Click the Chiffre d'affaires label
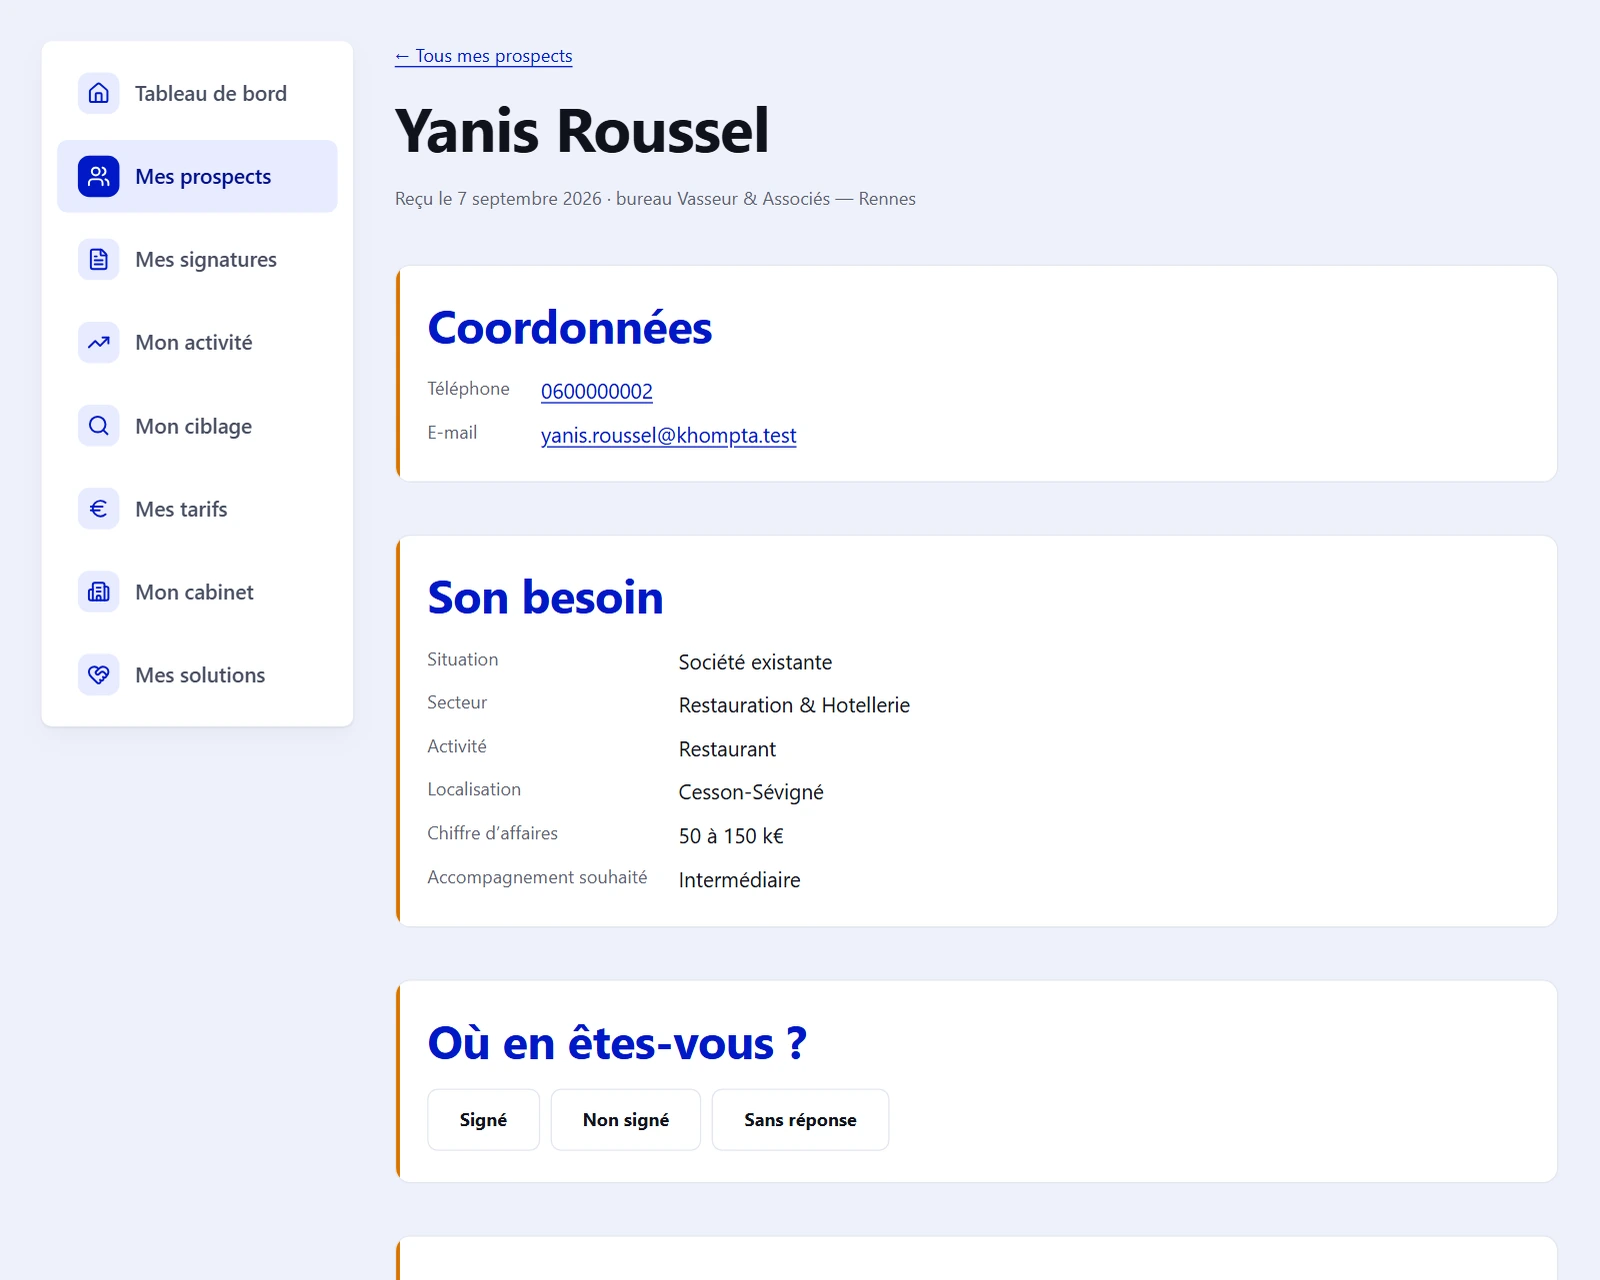The width and height of the screenshot is (1600, 1280). 492,833
